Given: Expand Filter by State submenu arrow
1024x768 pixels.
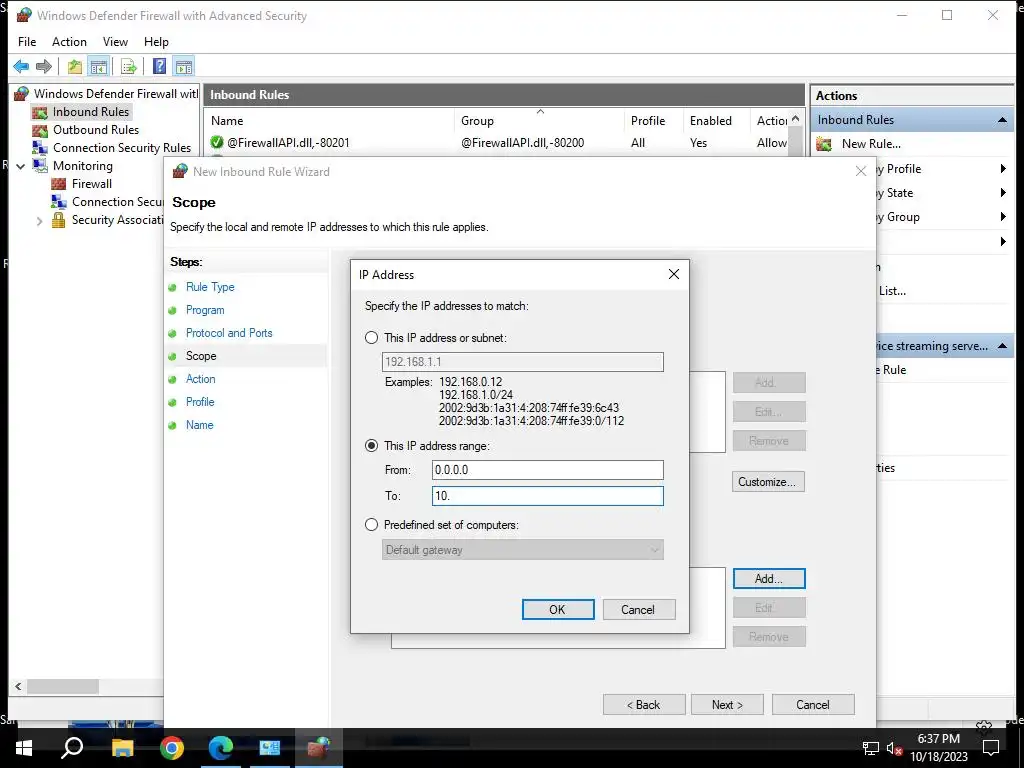Looking at the screenshot, I should 1003,193.
